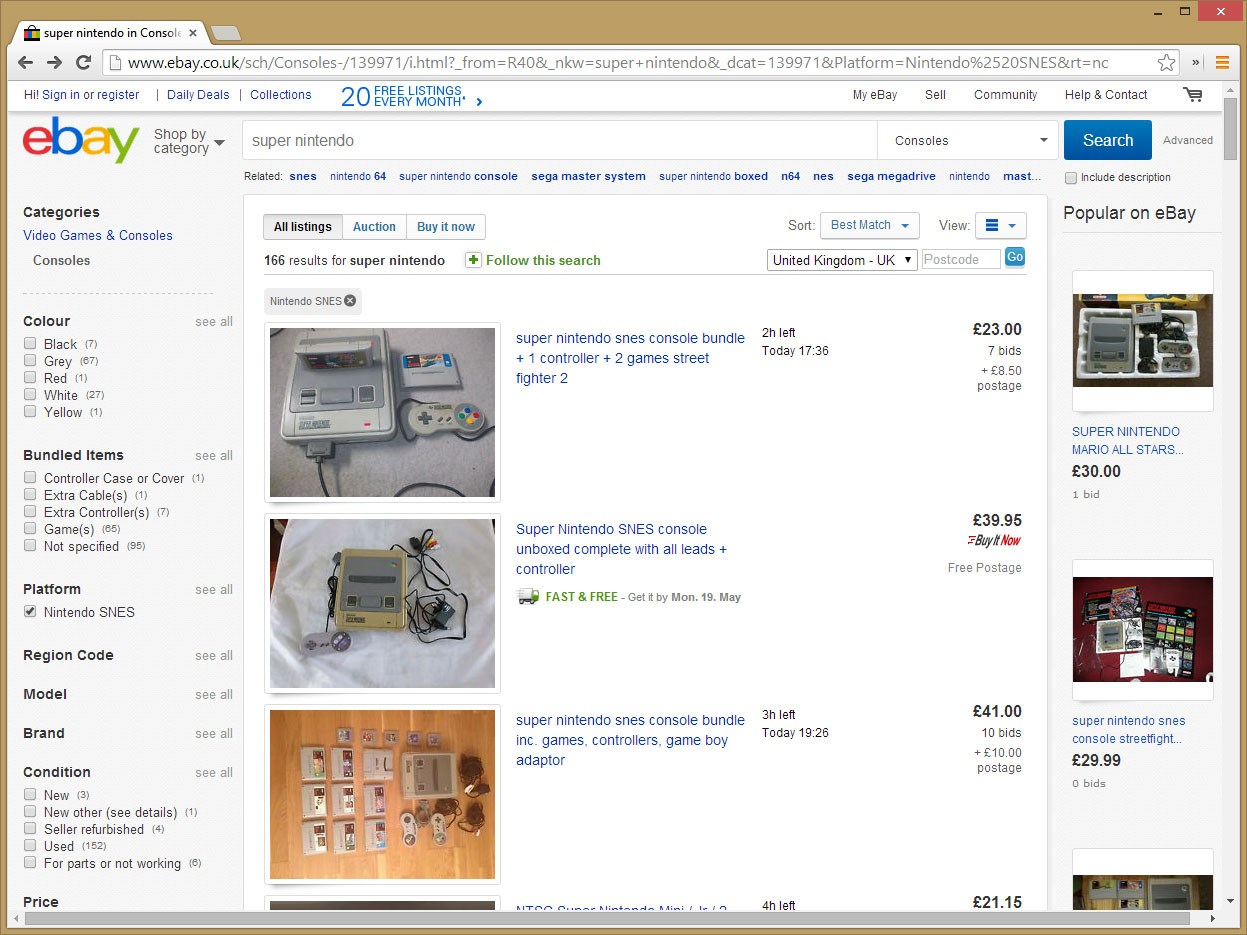Open the Consoles category dropdown
Viewport: 1247px width, 935px height.
coord(968,140)
